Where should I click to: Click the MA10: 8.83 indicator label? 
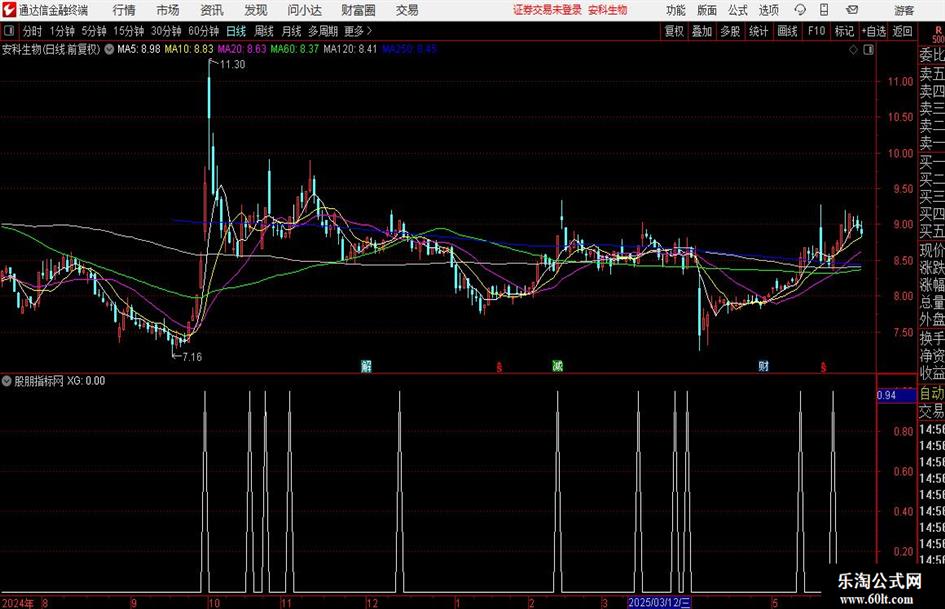click(x=189, y=49)
